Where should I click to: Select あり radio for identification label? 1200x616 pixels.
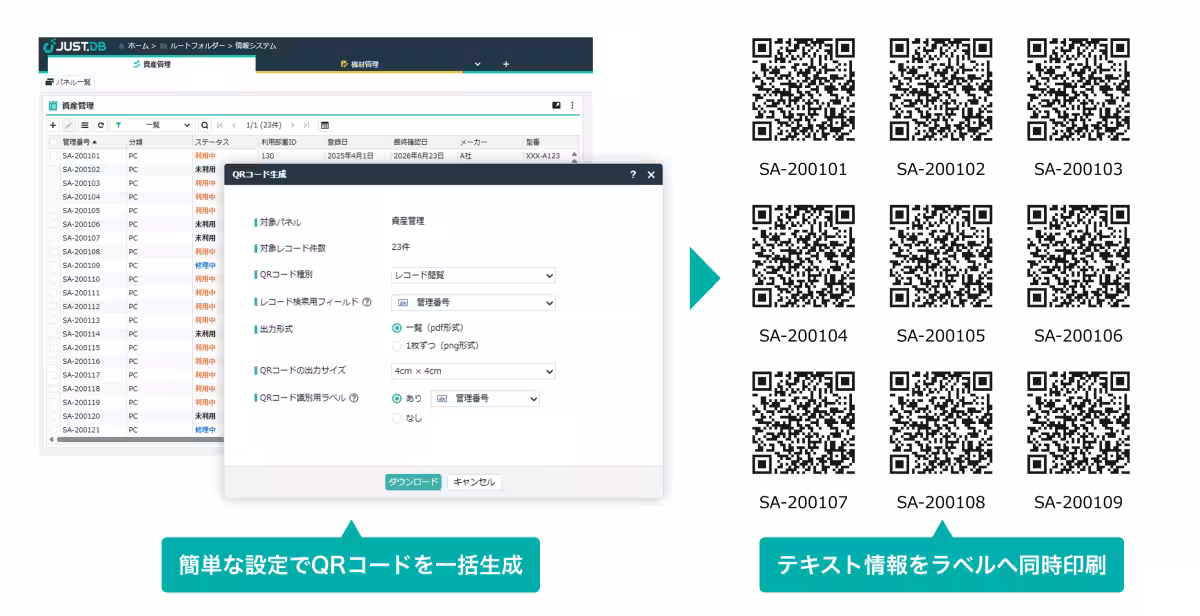(397, 398)
